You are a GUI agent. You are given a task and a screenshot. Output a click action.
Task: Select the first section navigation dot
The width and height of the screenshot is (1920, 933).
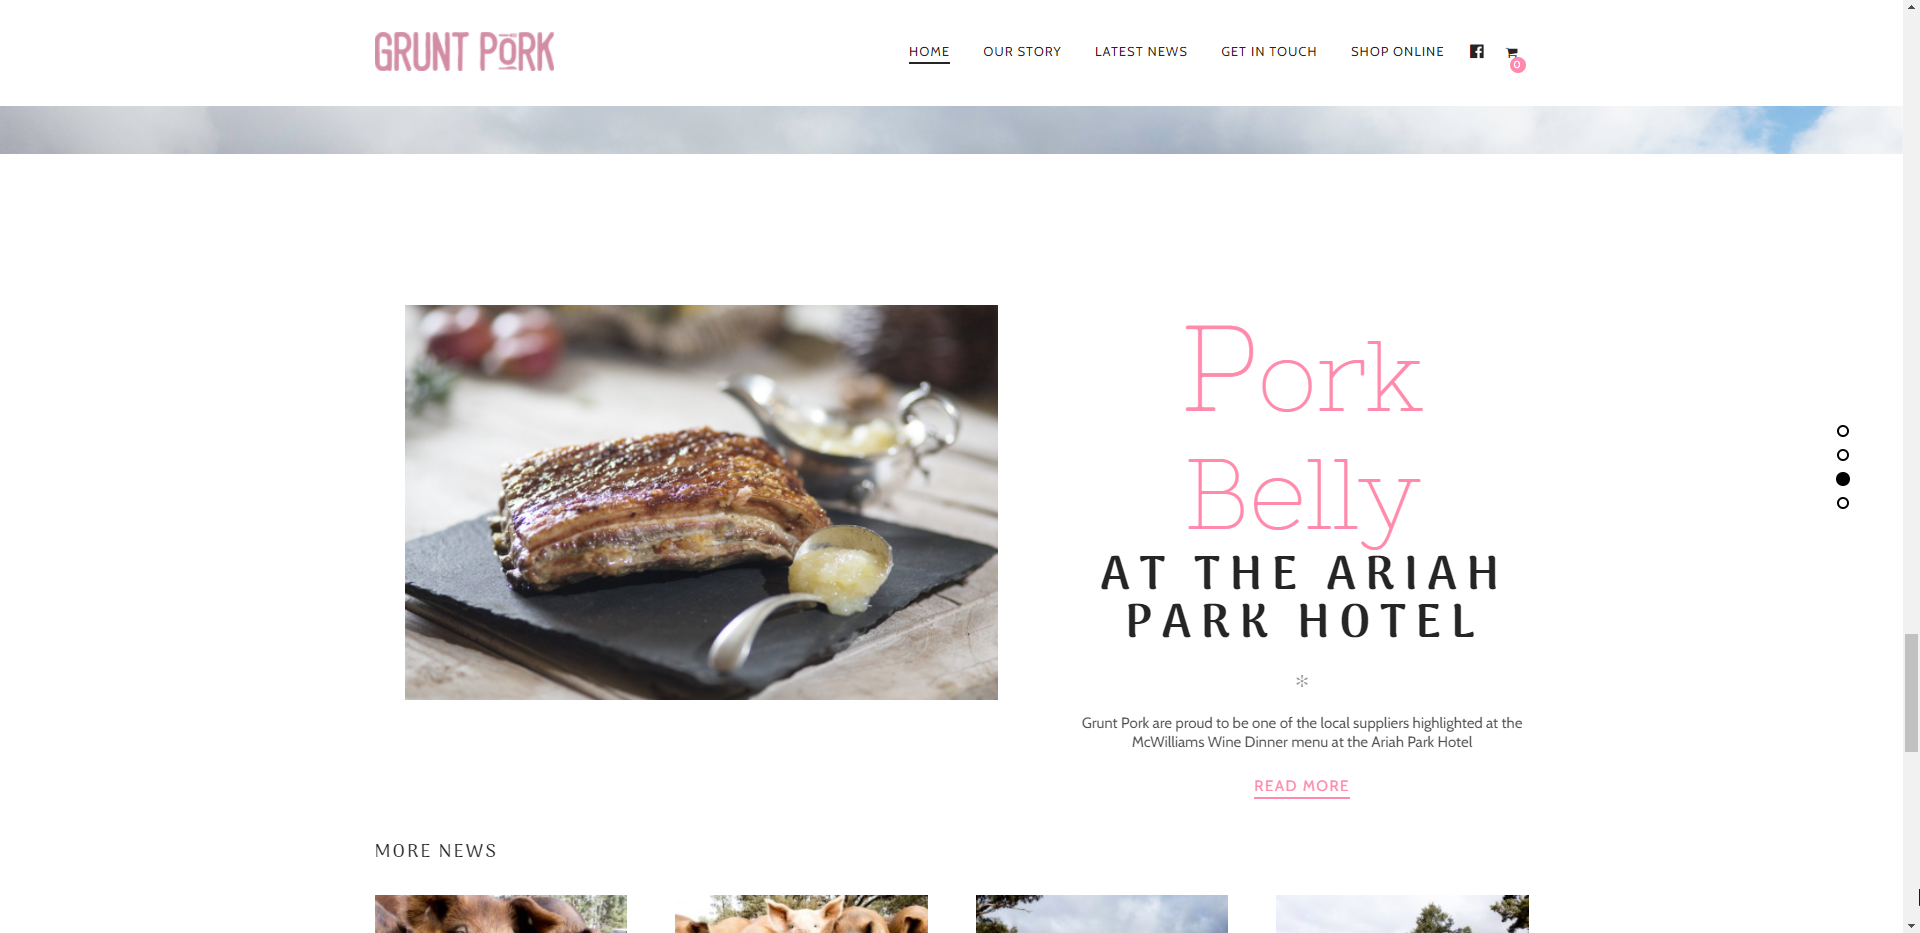point(1843,431)
